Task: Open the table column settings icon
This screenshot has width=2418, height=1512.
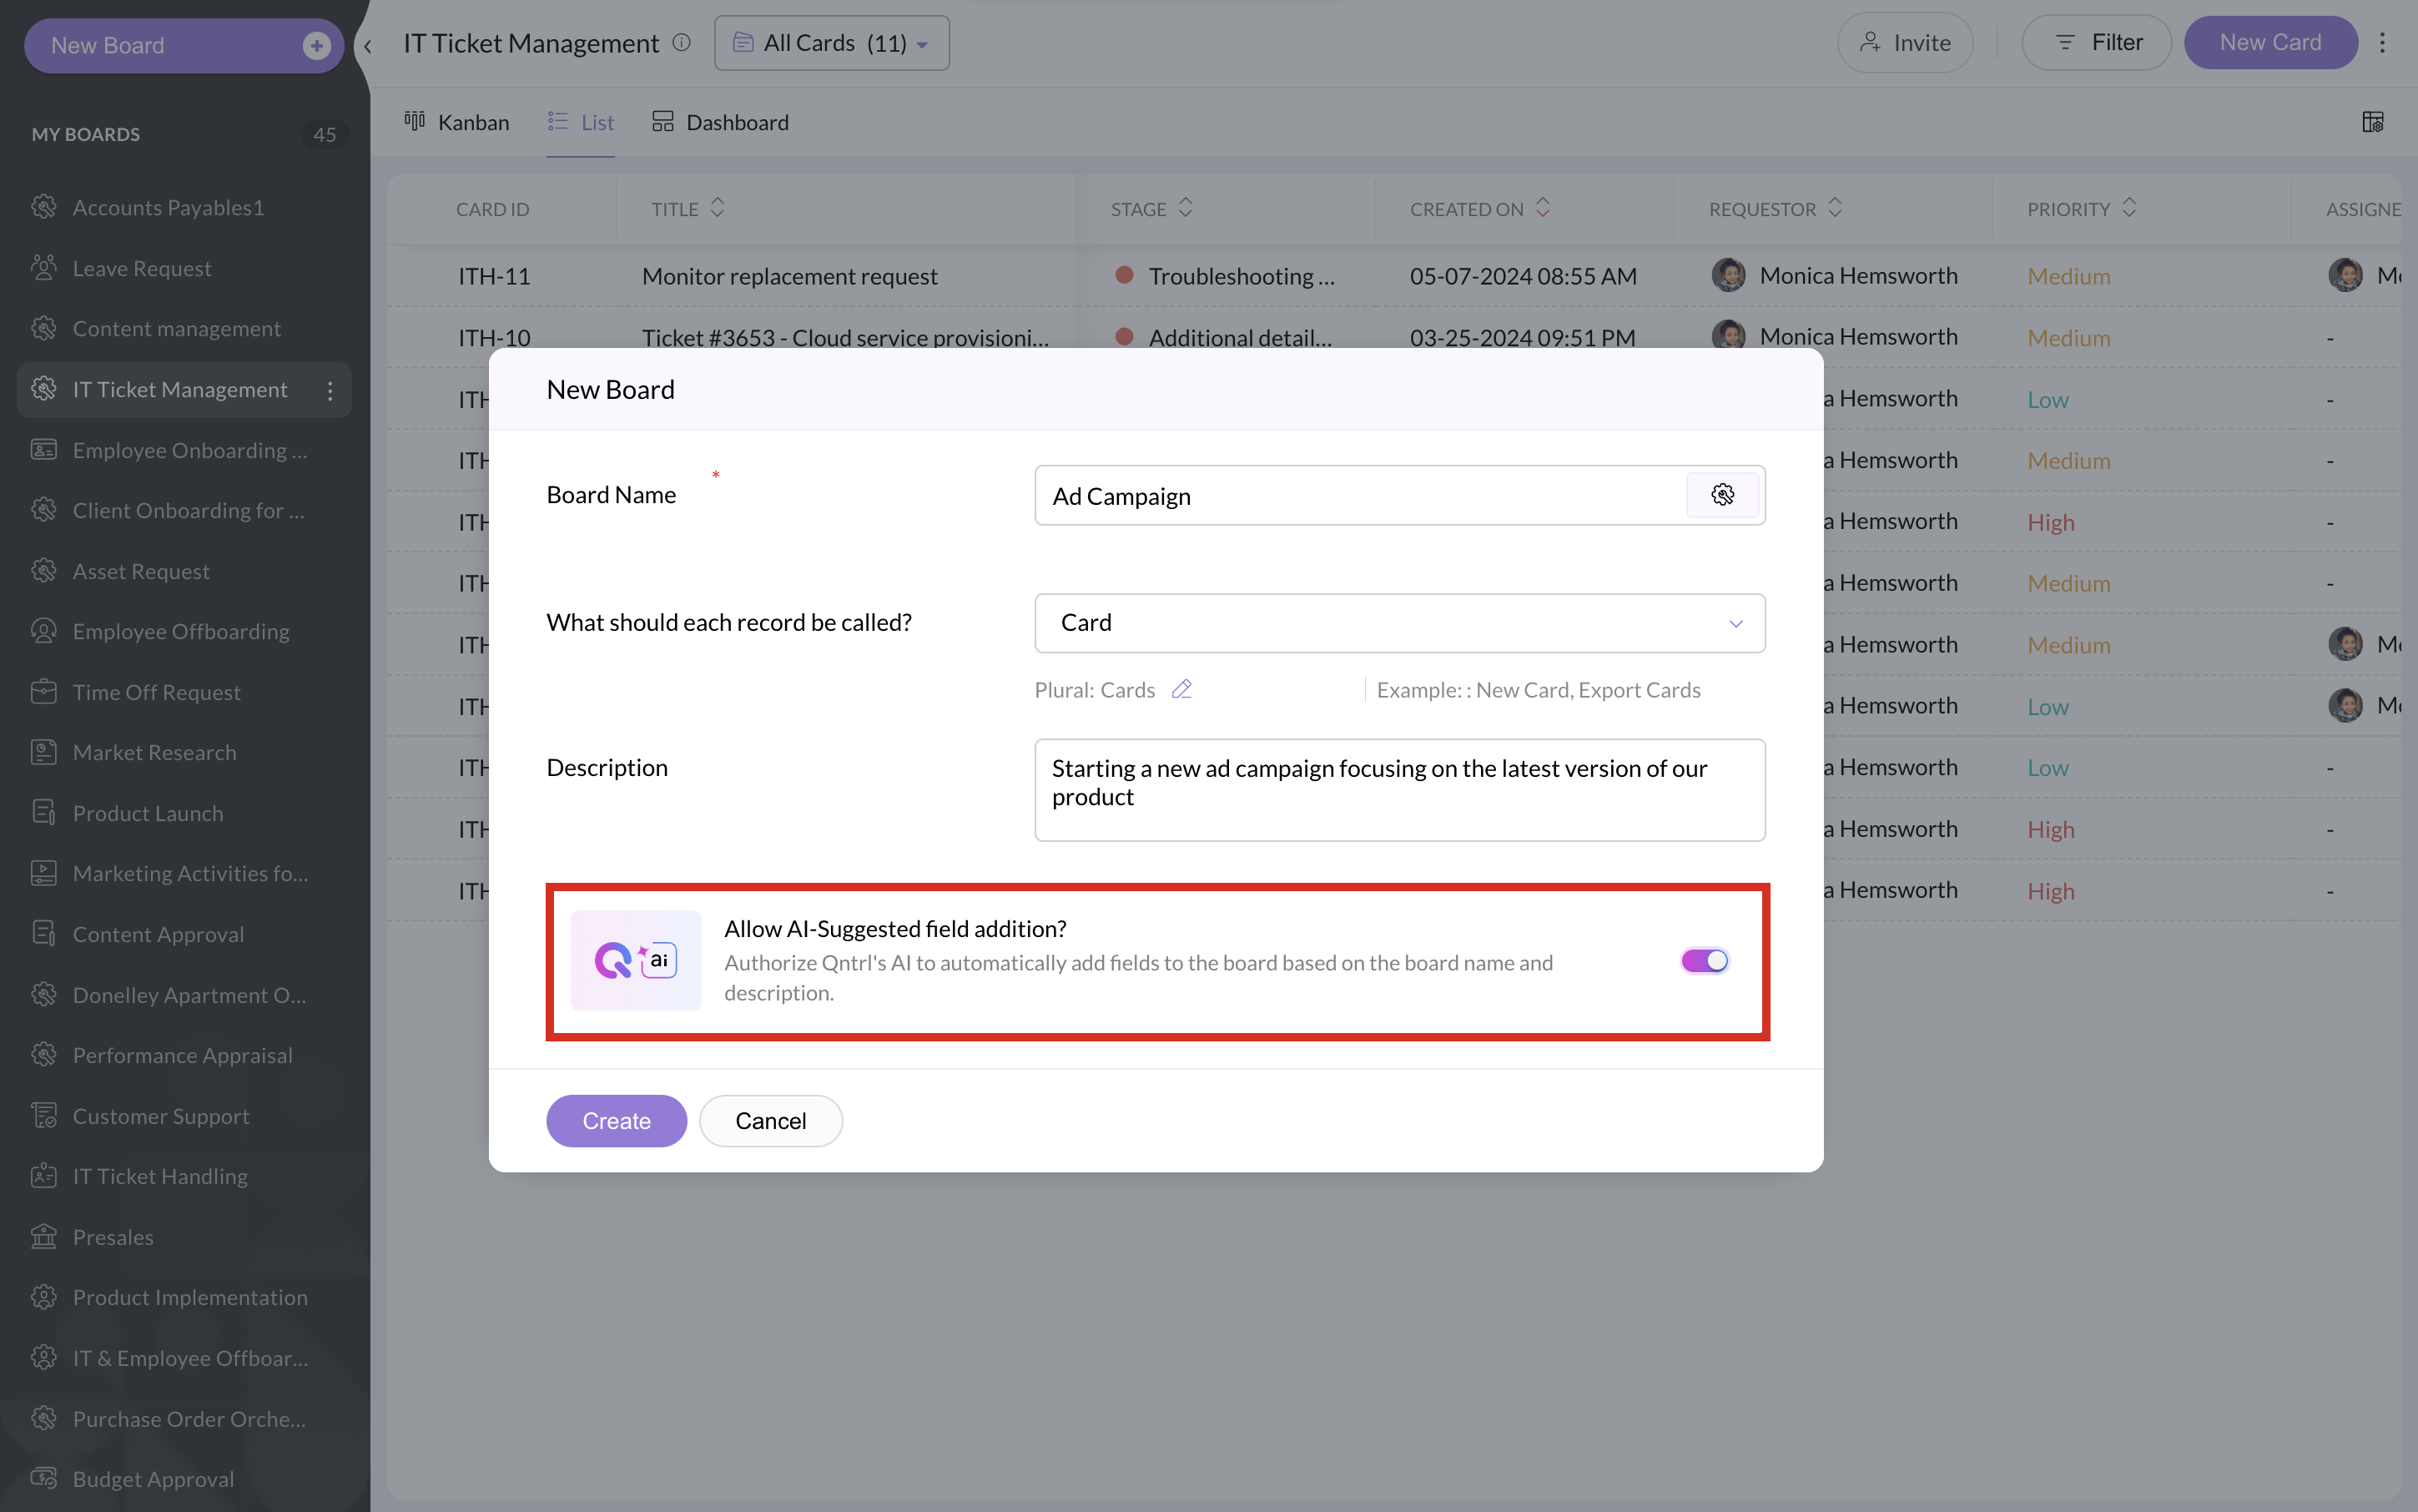Action: pos(2372,122)
